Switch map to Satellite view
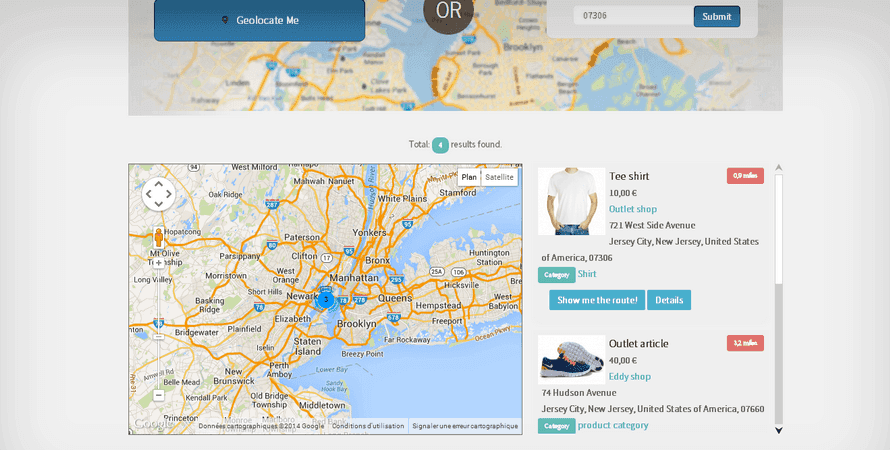Screen dimensions: 890x450 [499, 177]
